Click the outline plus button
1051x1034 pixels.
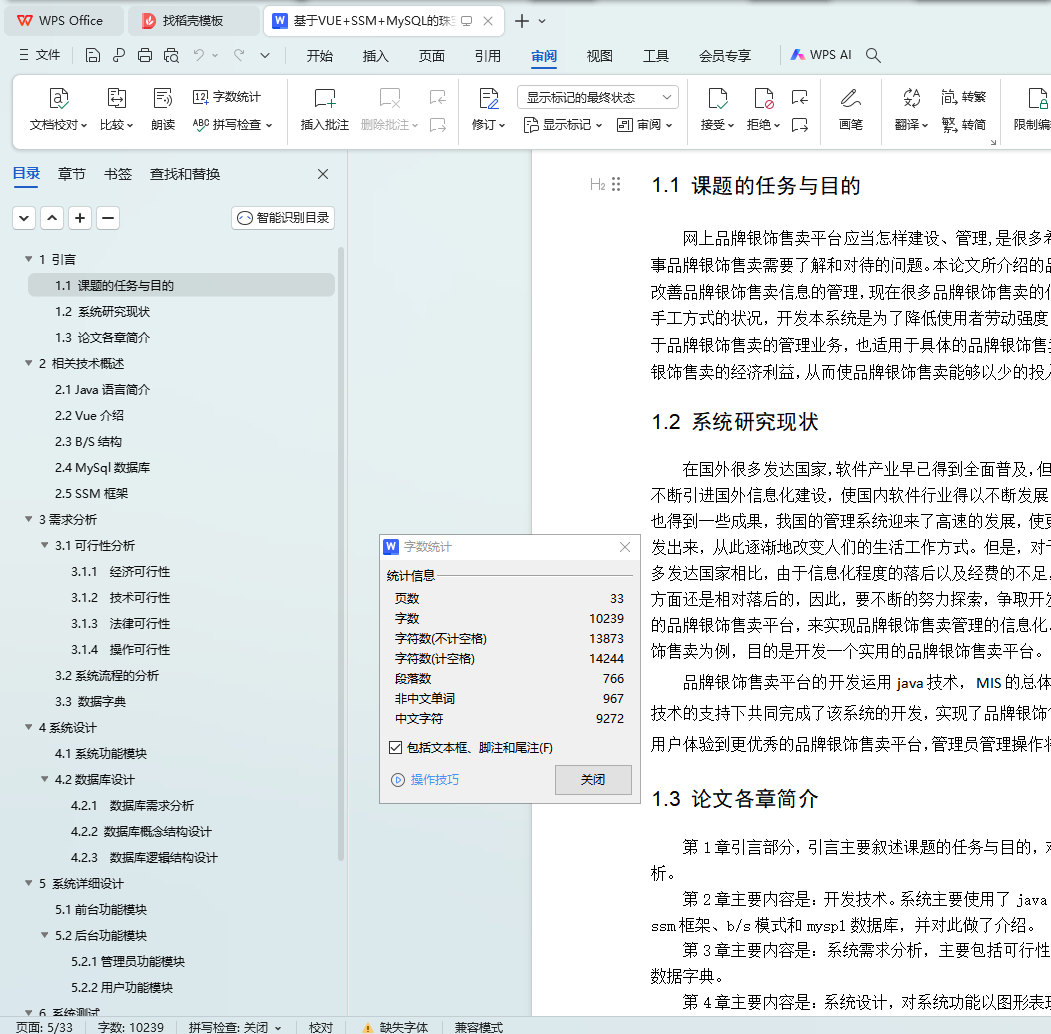[80, 218]
